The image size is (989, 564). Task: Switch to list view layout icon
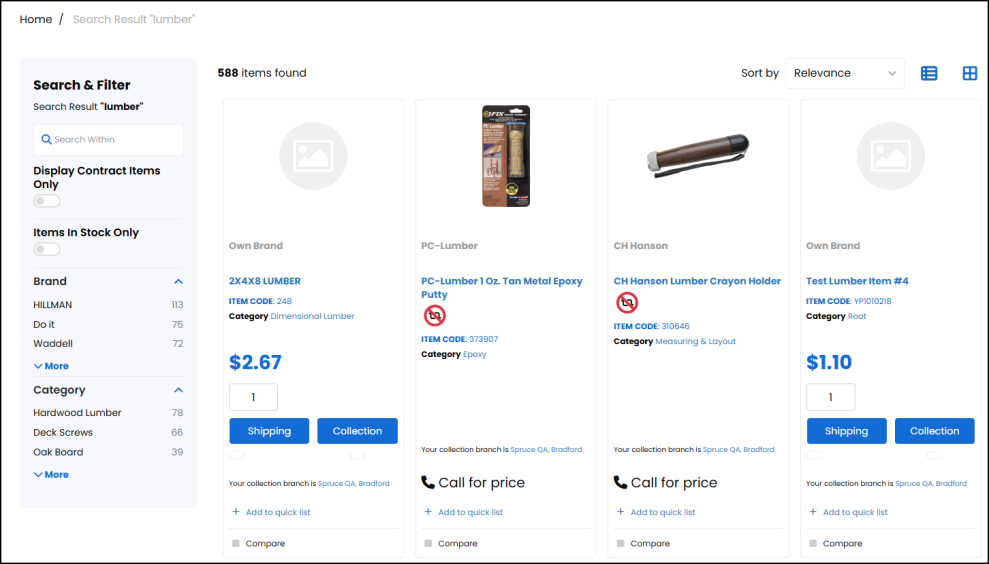click(x=929, y=73)
